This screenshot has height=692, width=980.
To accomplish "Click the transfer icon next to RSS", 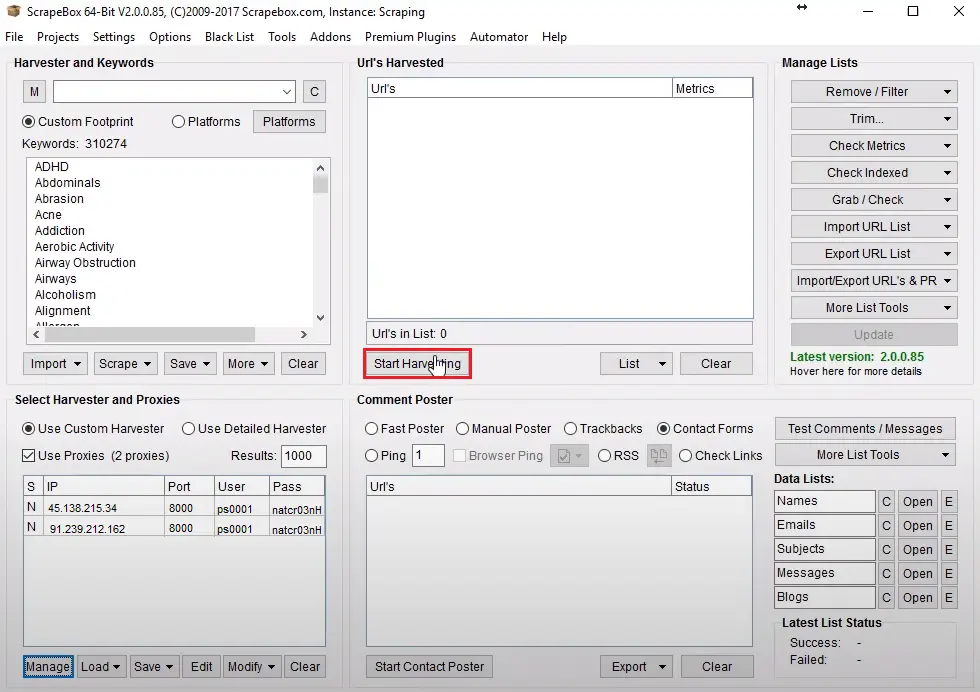I will click(658, 456).
